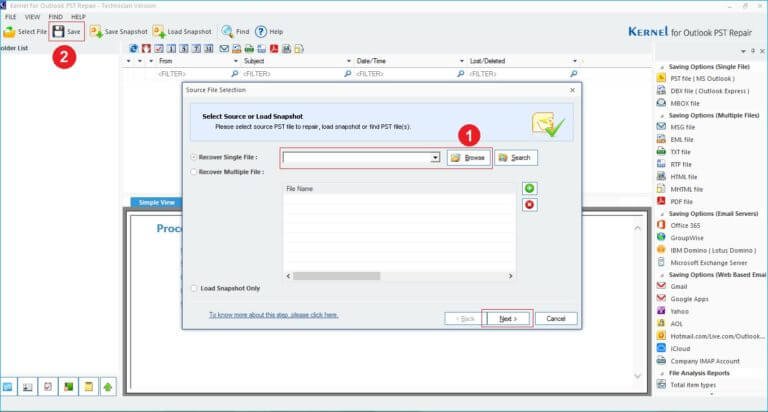Open the FIND menu
Screen dimensions: 768x412
coord(55,17)
